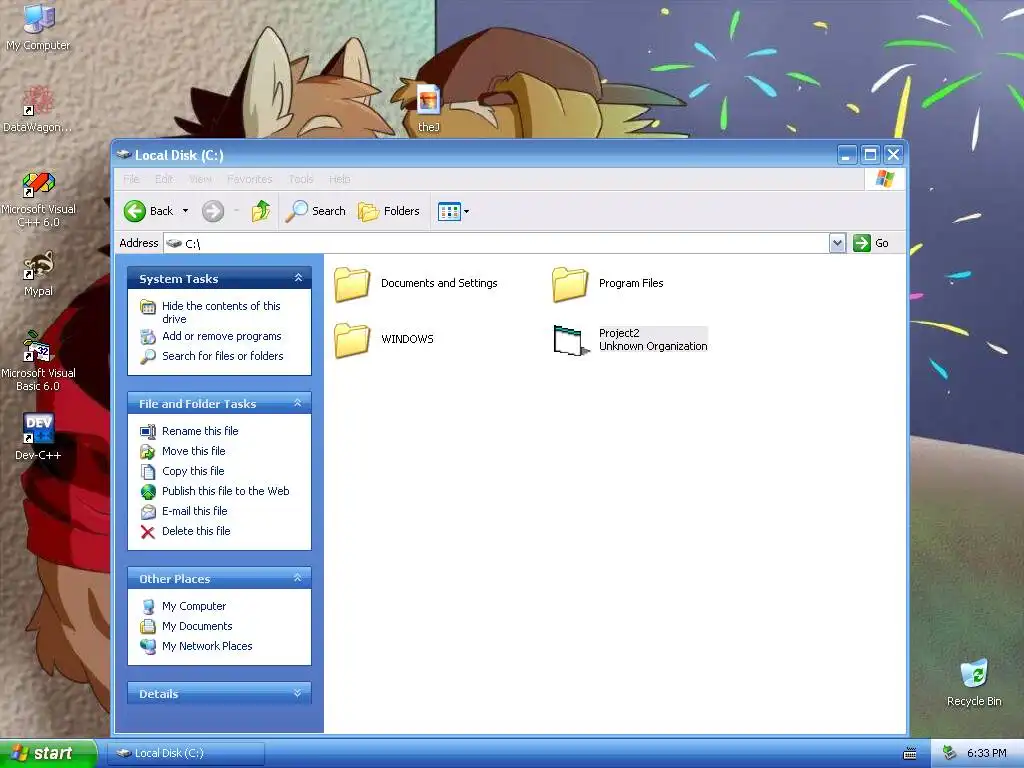This screenshot has width=1024, height=768.
Task: Open the Help menu
Action: coord(340,179)
